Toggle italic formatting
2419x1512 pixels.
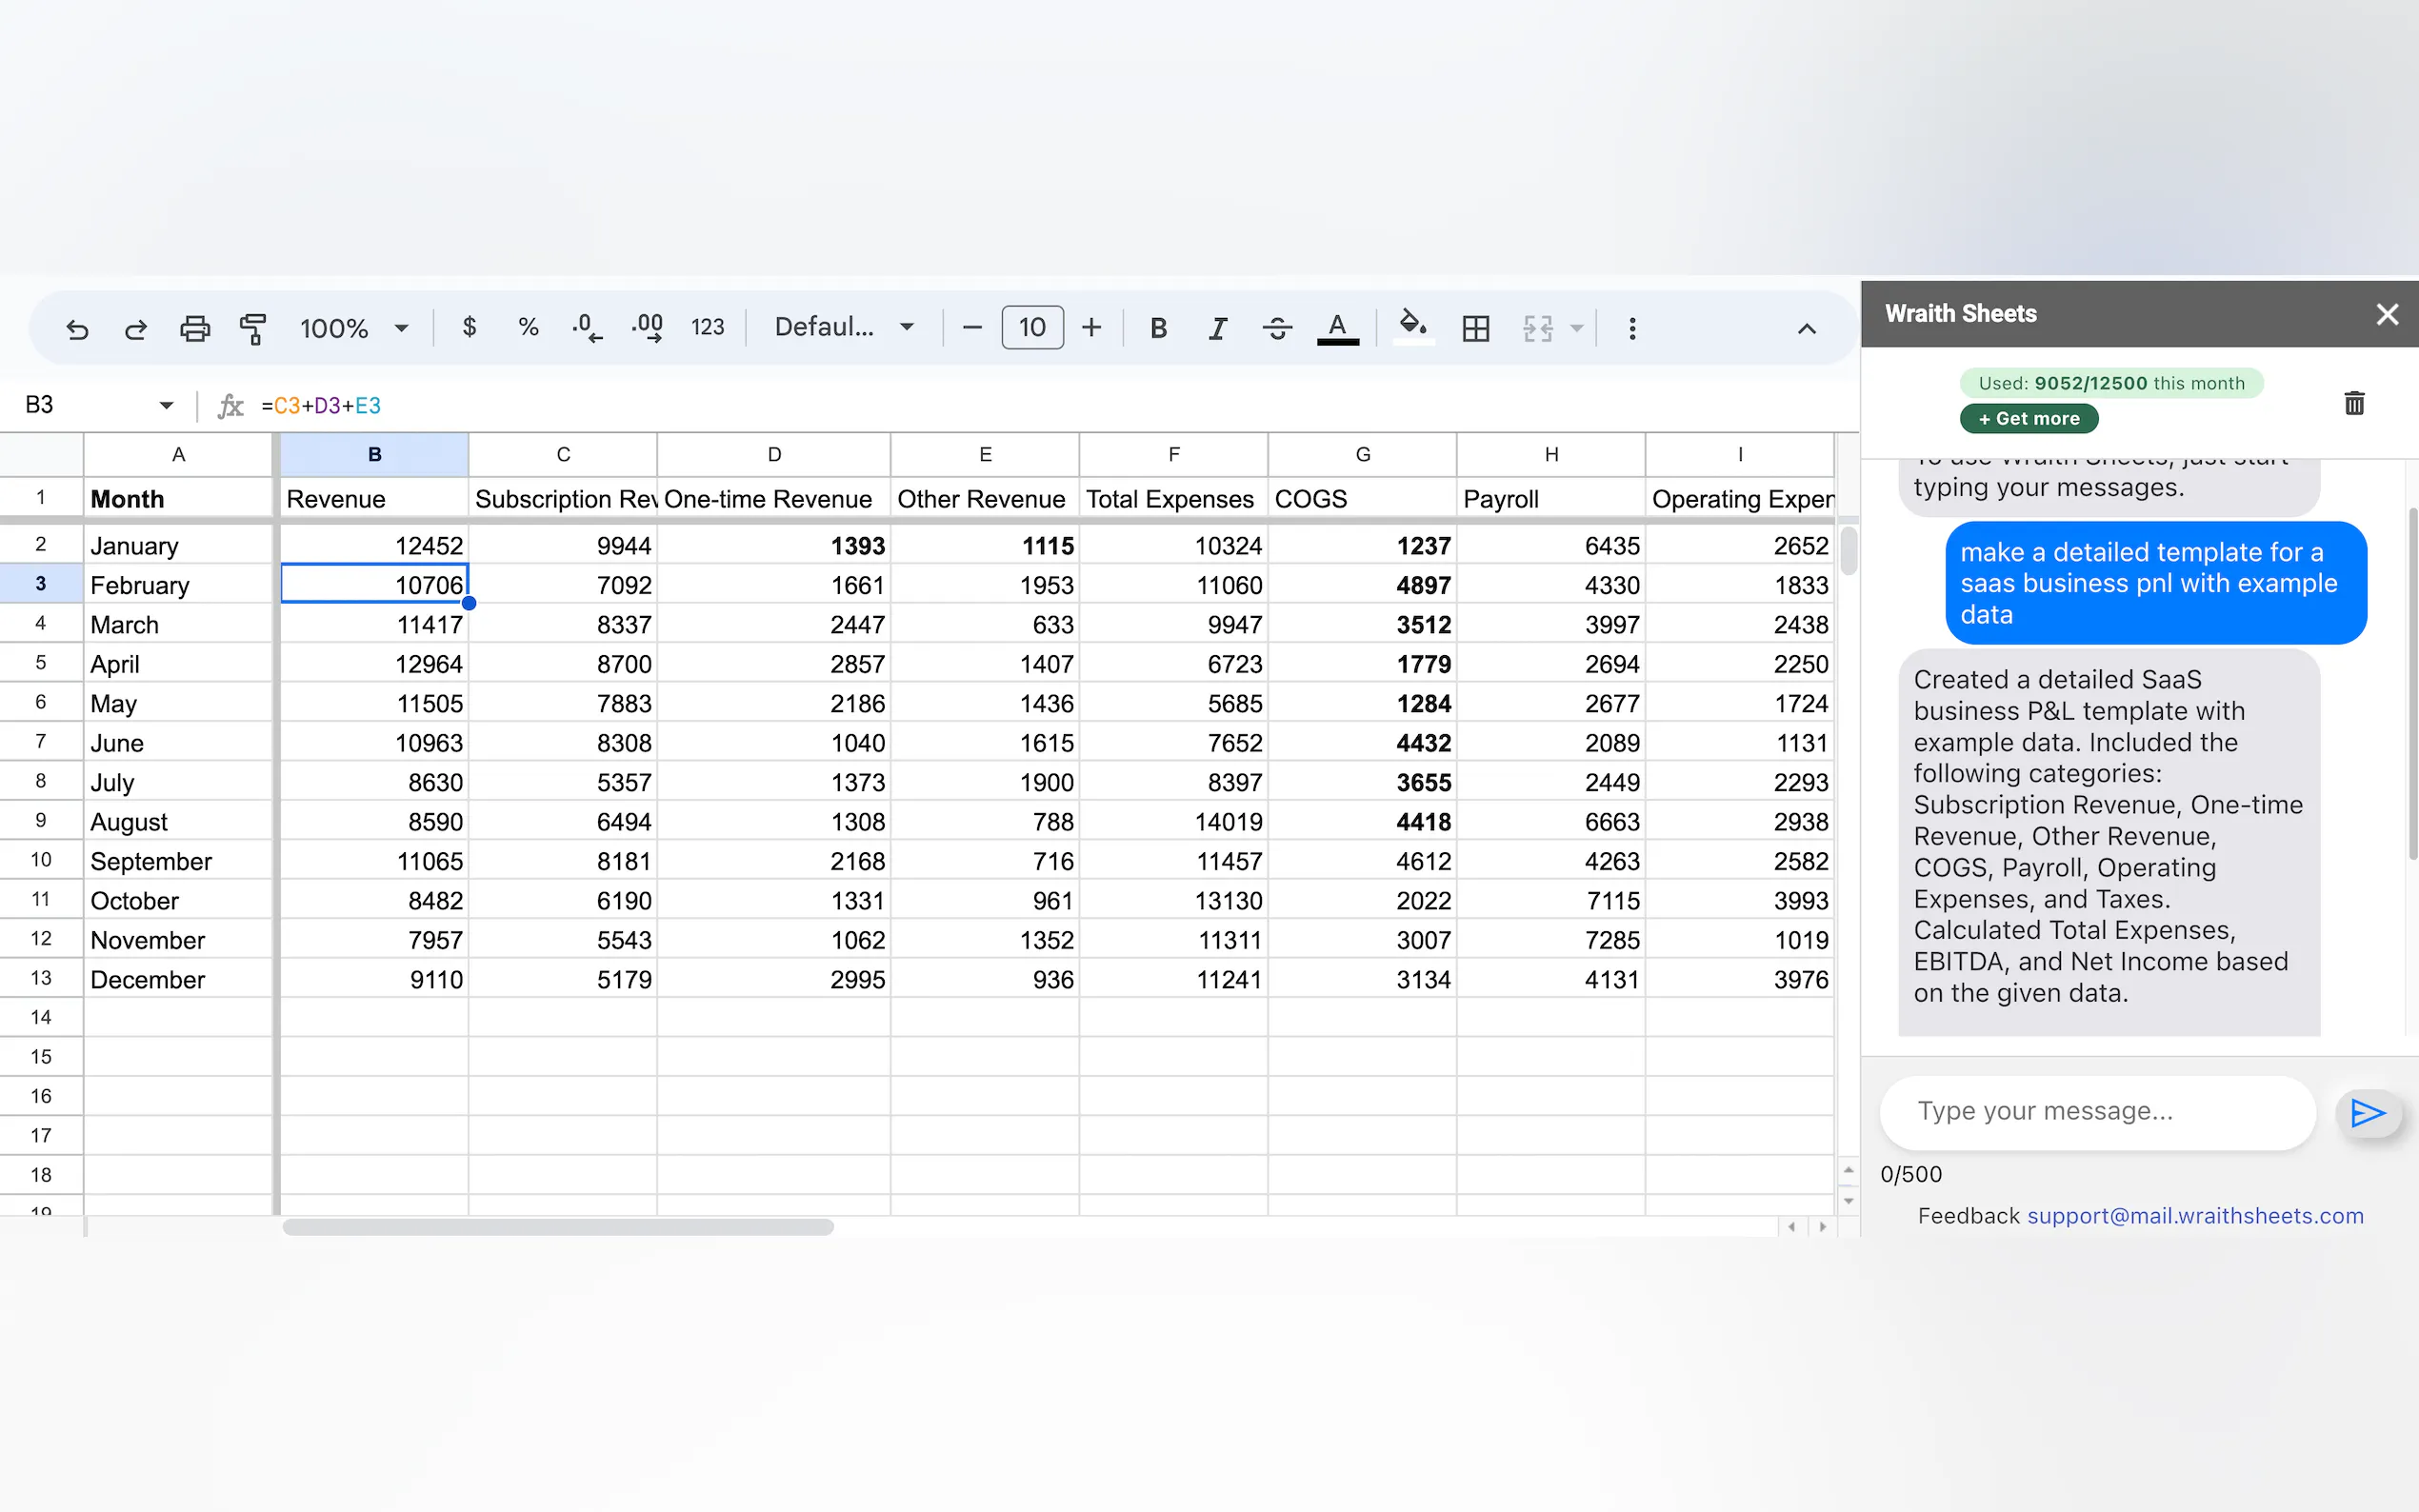tap(1217, 328)
